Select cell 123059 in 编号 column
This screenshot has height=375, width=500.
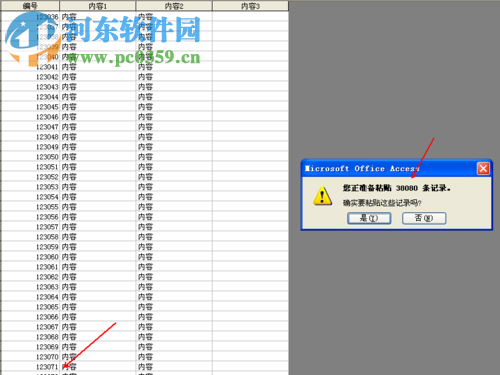click(x=31, y=247)
